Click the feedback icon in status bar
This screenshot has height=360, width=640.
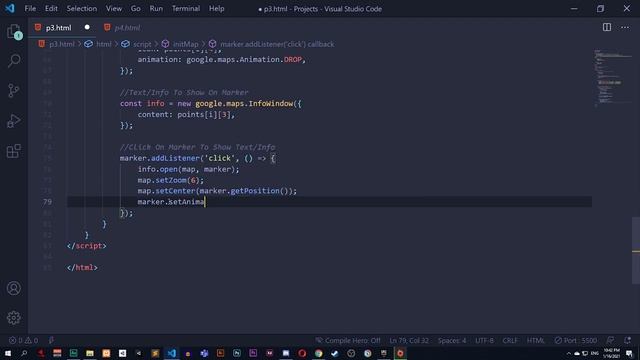pyautogui.click(x=610, y=340)
